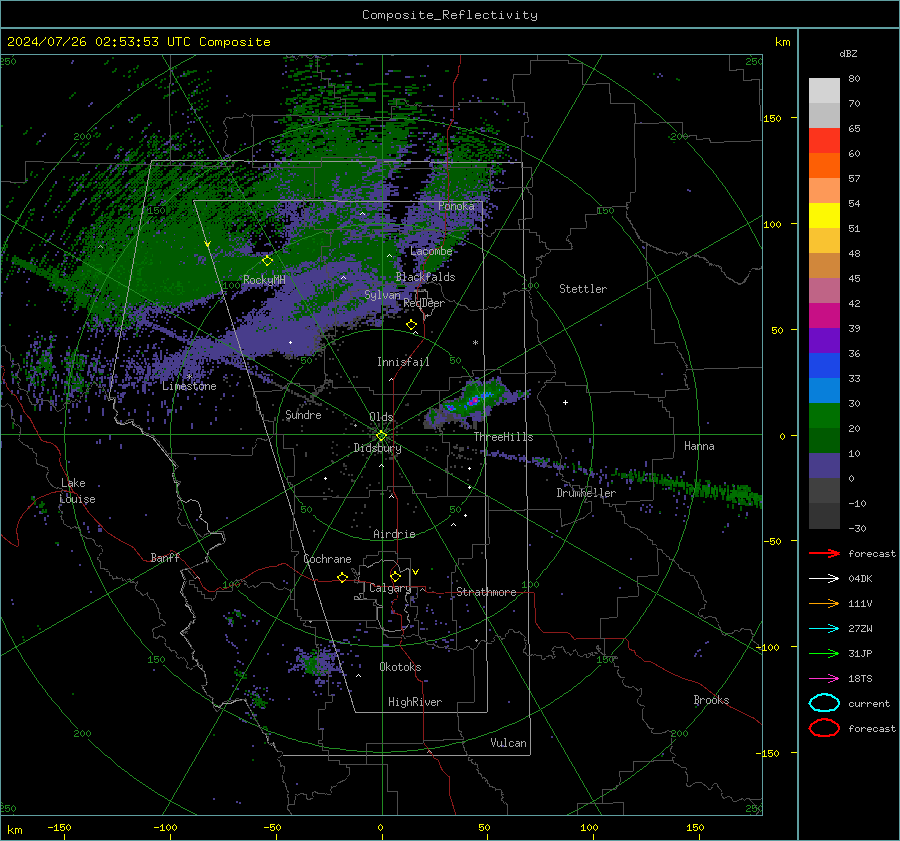Image resolution: width=900 pixels, height=841 pixels.
Task: Click the Okotoks town label
Action: point(400,667)
